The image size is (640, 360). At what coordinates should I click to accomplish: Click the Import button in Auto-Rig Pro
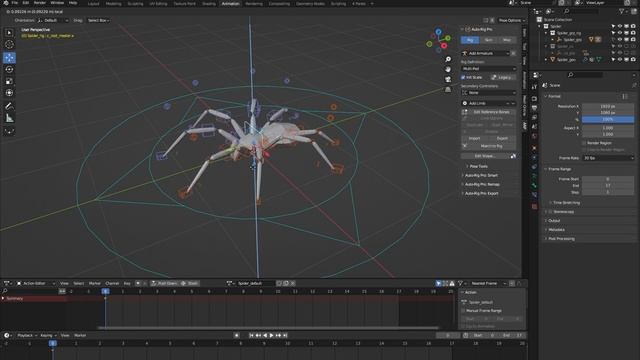[x=475, y=138]
